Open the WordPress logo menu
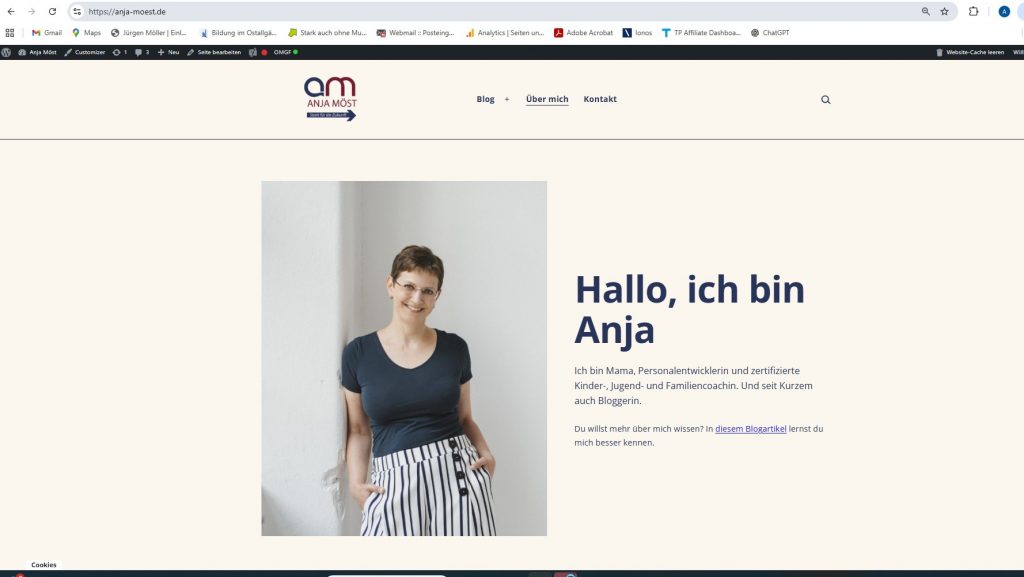The image size is (1024, 577). 6,52
